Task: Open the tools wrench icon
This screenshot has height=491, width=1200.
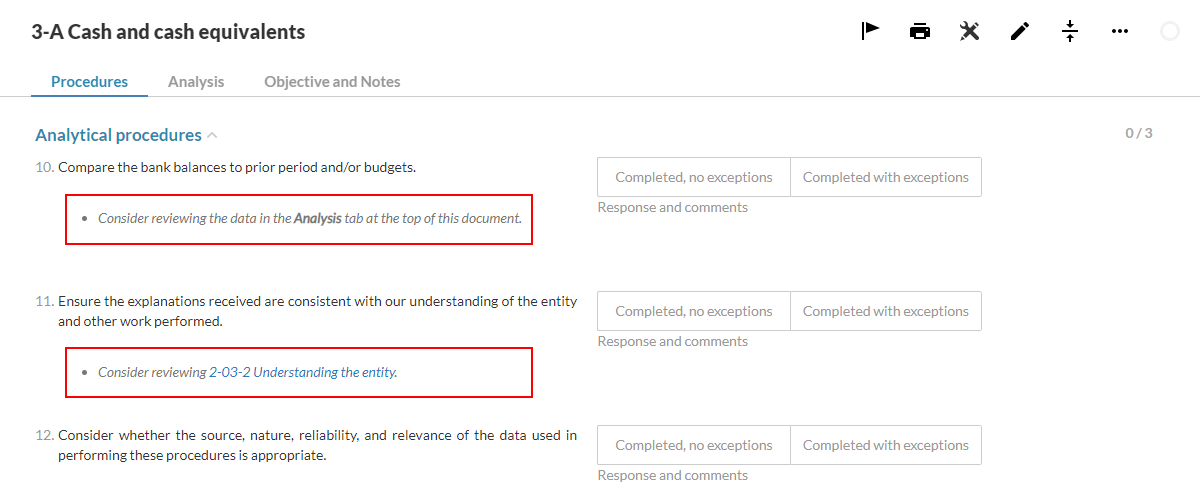Action: click(x=969, y=31)
